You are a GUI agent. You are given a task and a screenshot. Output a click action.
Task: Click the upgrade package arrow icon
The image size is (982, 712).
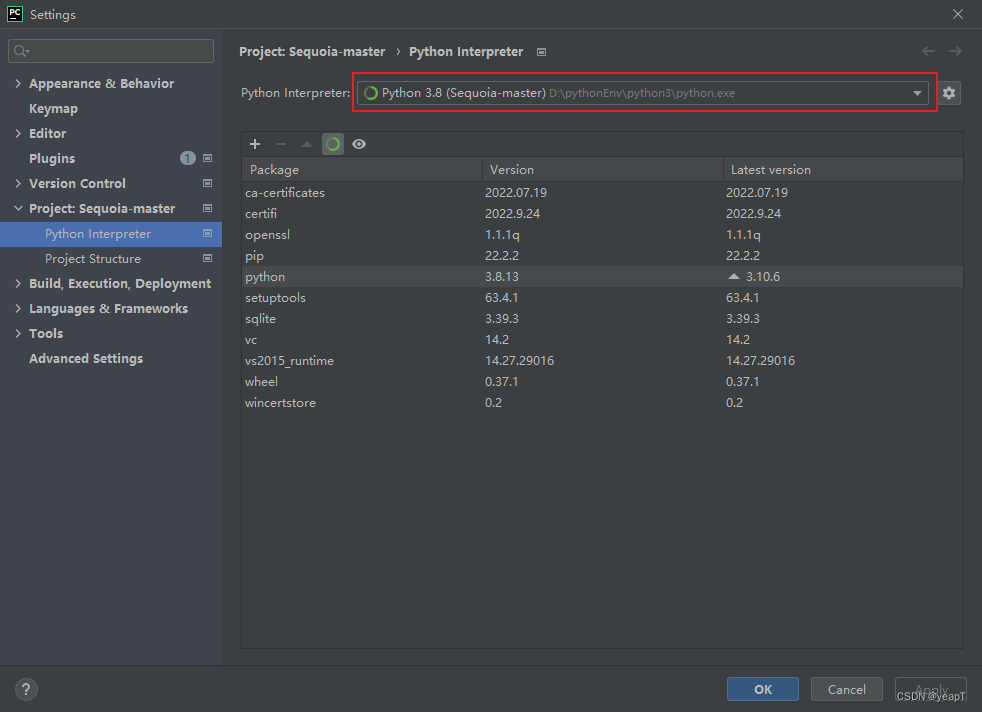[x=307, y=144]
